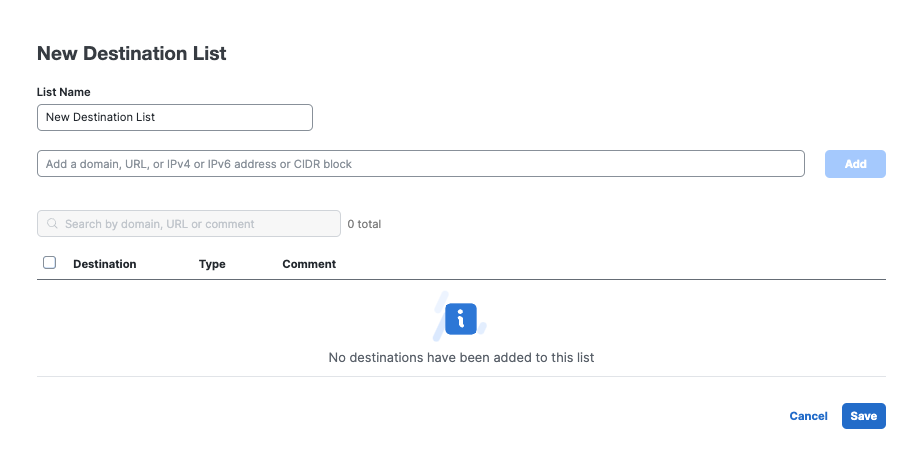The height and width of the screenshot is (461, 923).
Task: Click the 'List Name' field label
Action: pyautogui.click(x=64, y=92)
